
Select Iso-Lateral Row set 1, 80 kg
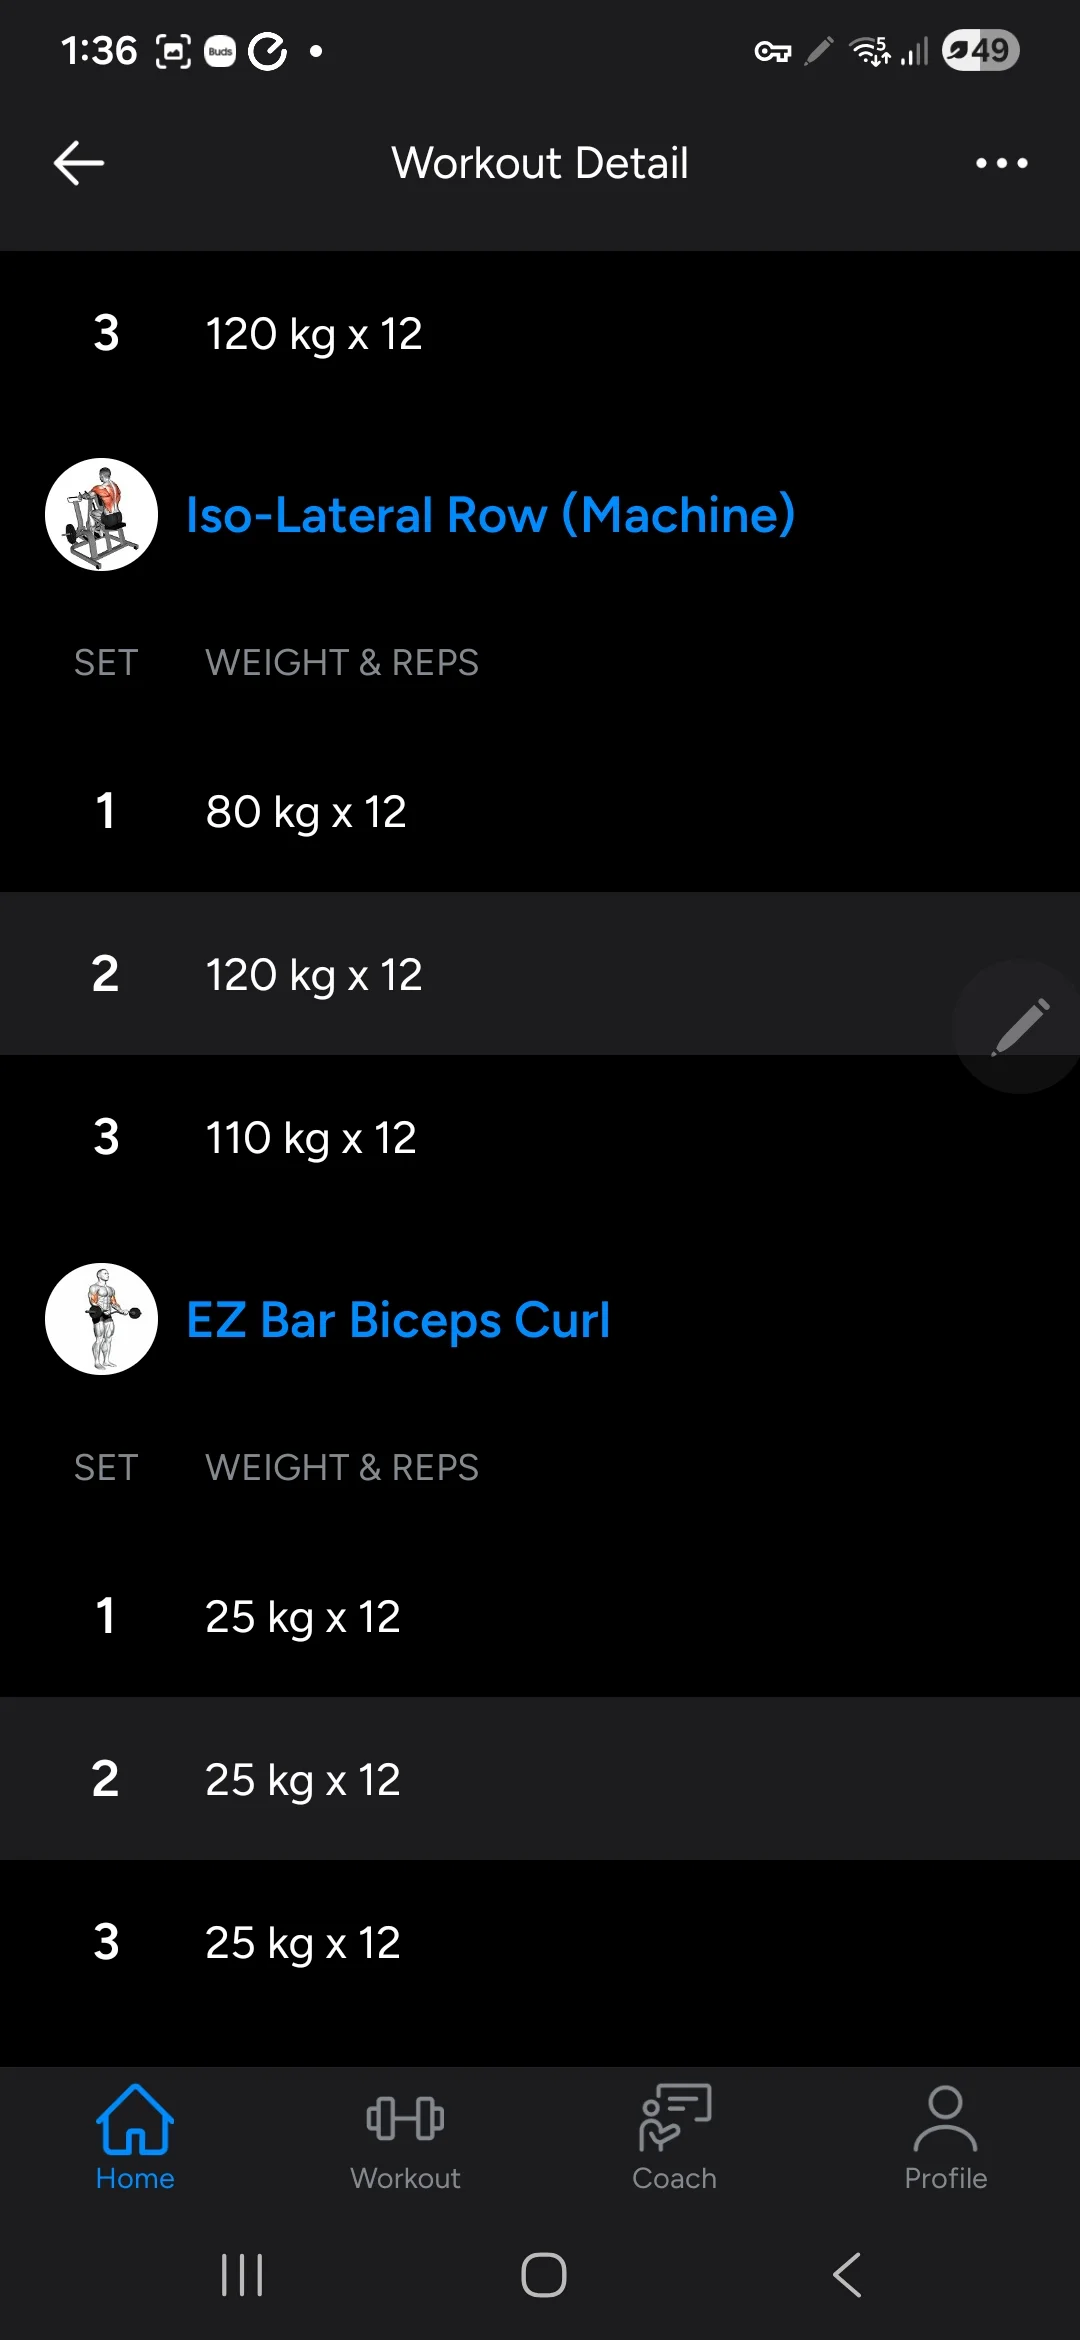point(540,811)
